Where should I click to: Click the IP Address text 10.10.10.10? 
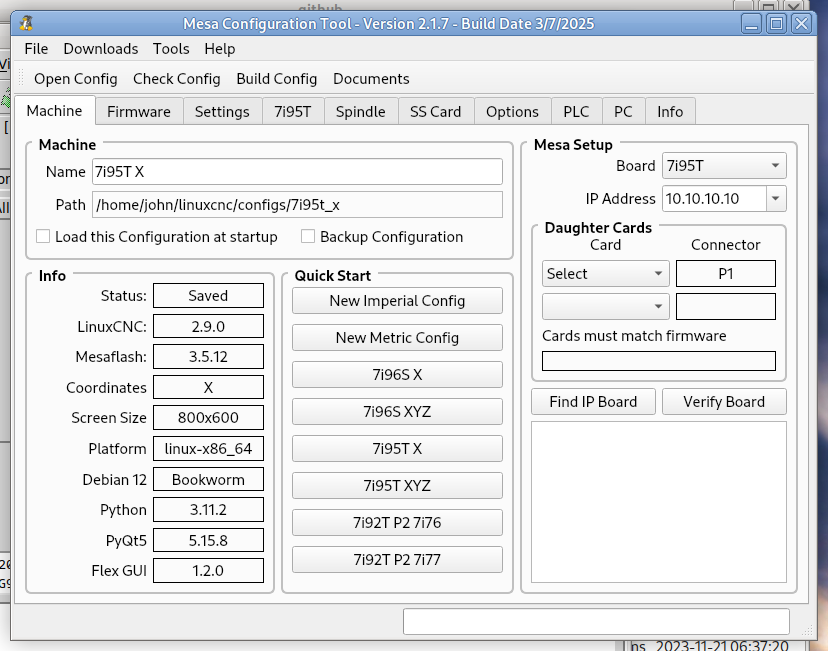coord(702,199)
